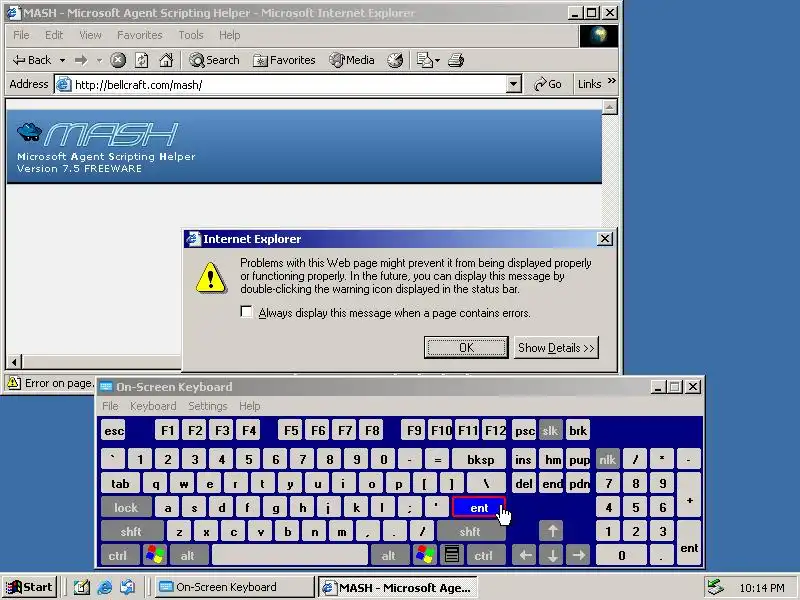Click the Mail icon in IE toolbar
Viewport: 800px width, 600px height.
(x=424, y=60)
